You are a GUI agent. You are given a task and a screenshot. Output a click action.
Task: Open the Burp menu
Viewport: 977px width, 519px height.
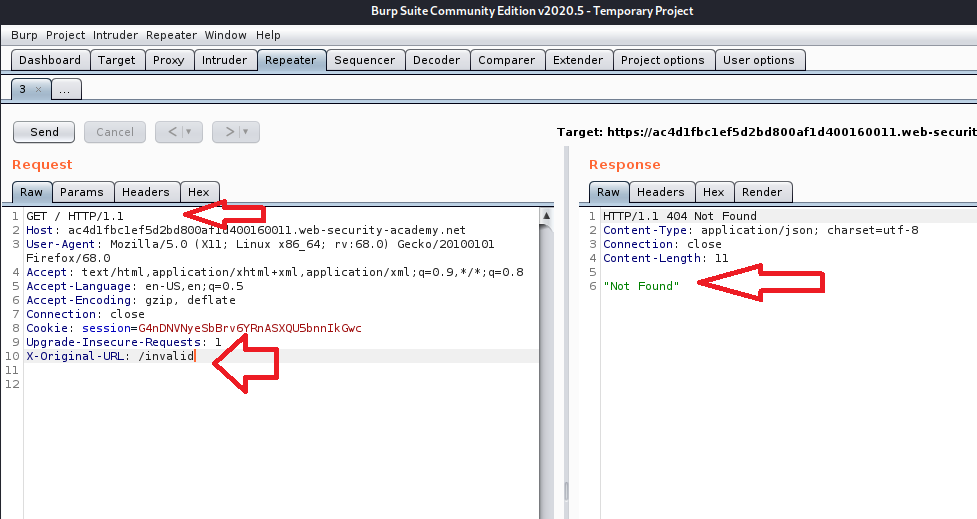pos(24,35)
